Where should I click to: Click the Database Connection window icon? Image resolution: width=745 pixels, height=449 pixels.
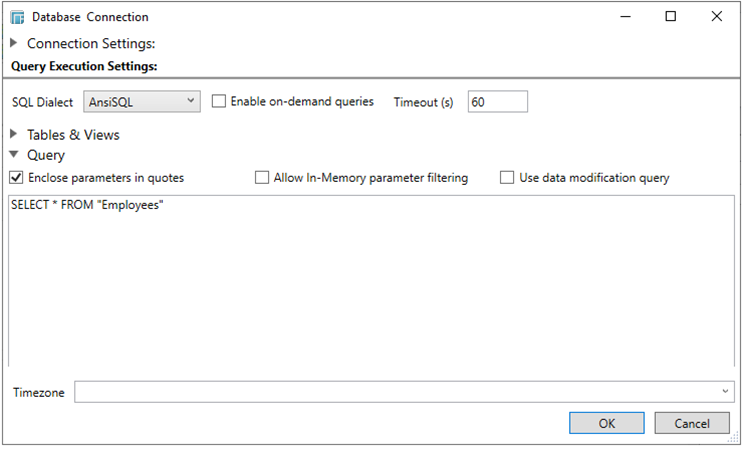[x=17, y=17]
